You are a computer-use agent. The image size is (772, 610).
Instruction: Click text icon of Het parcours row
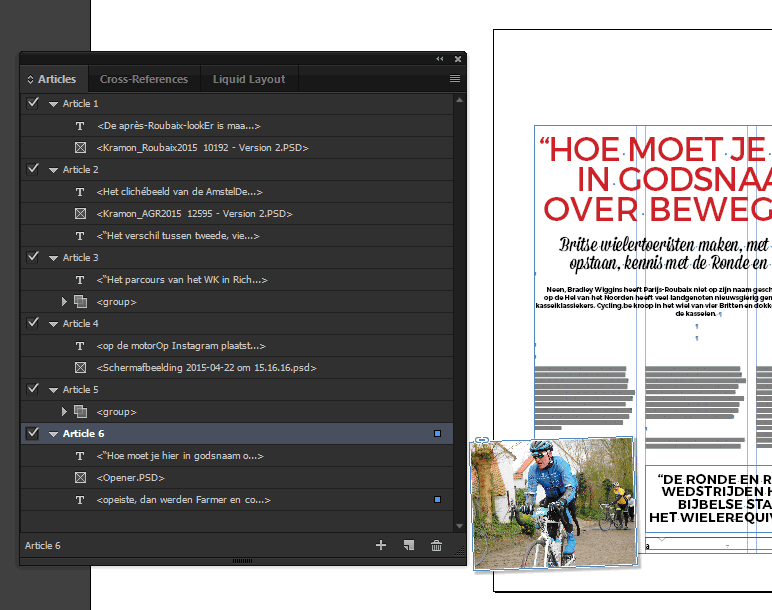click(x=80, y=280)
